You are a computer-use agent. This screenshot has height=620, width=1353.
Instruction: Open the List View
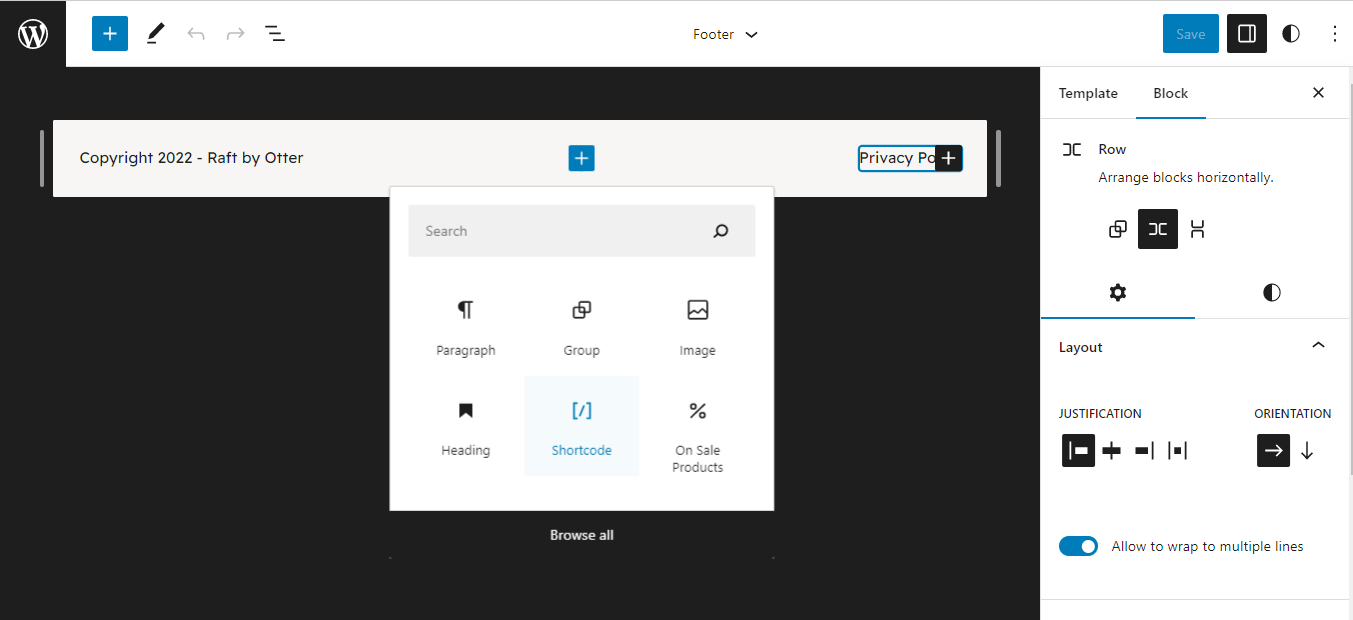[x=275, y=33]
